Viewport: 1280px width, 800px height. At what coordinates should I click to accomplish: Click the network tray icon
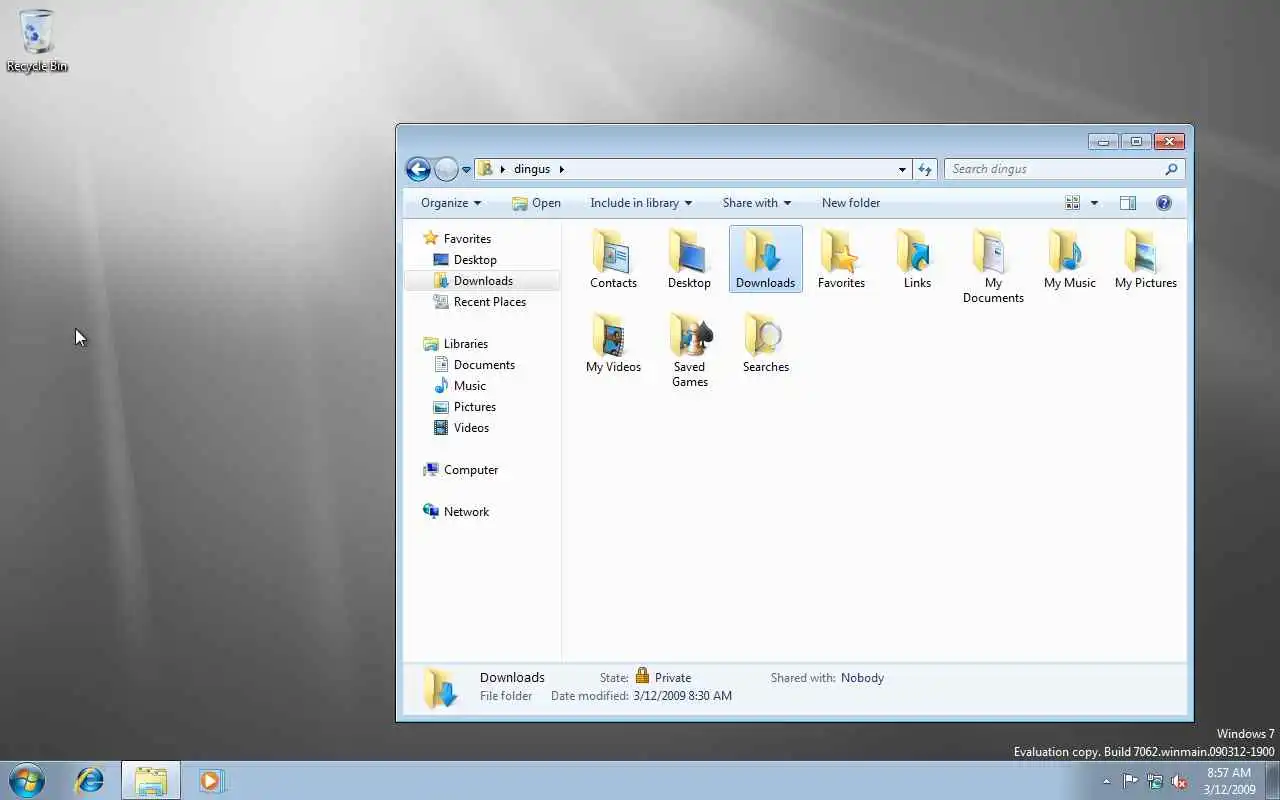(x=1155, y=781)
